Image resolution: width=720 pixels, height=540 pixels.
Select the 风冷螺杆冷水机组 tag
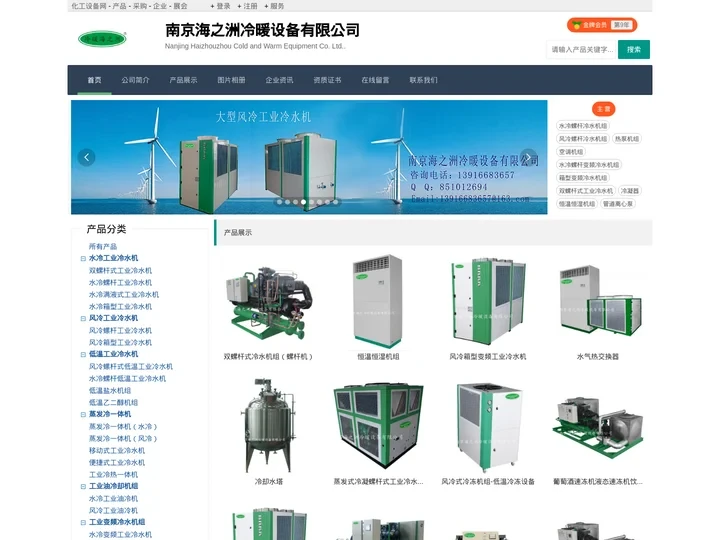pyautogui.click(x=583, y=139)
